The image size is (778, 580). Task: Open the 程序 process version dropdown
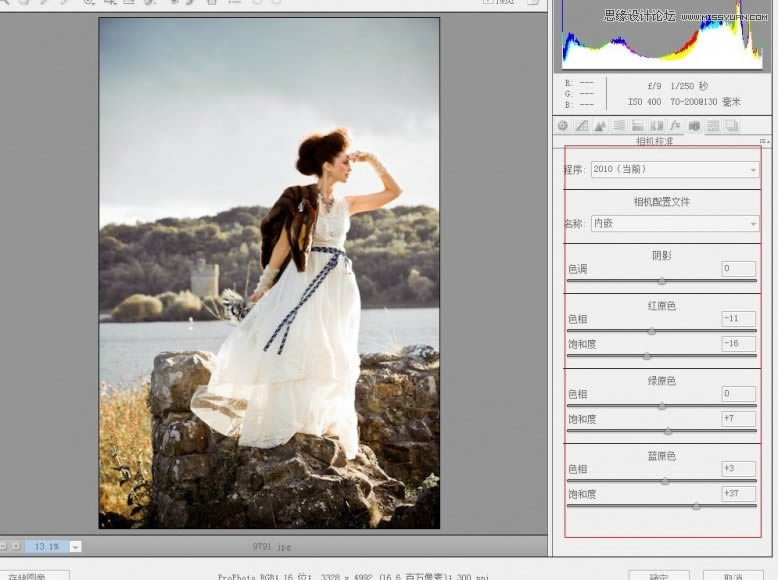[x=675, y=169]
